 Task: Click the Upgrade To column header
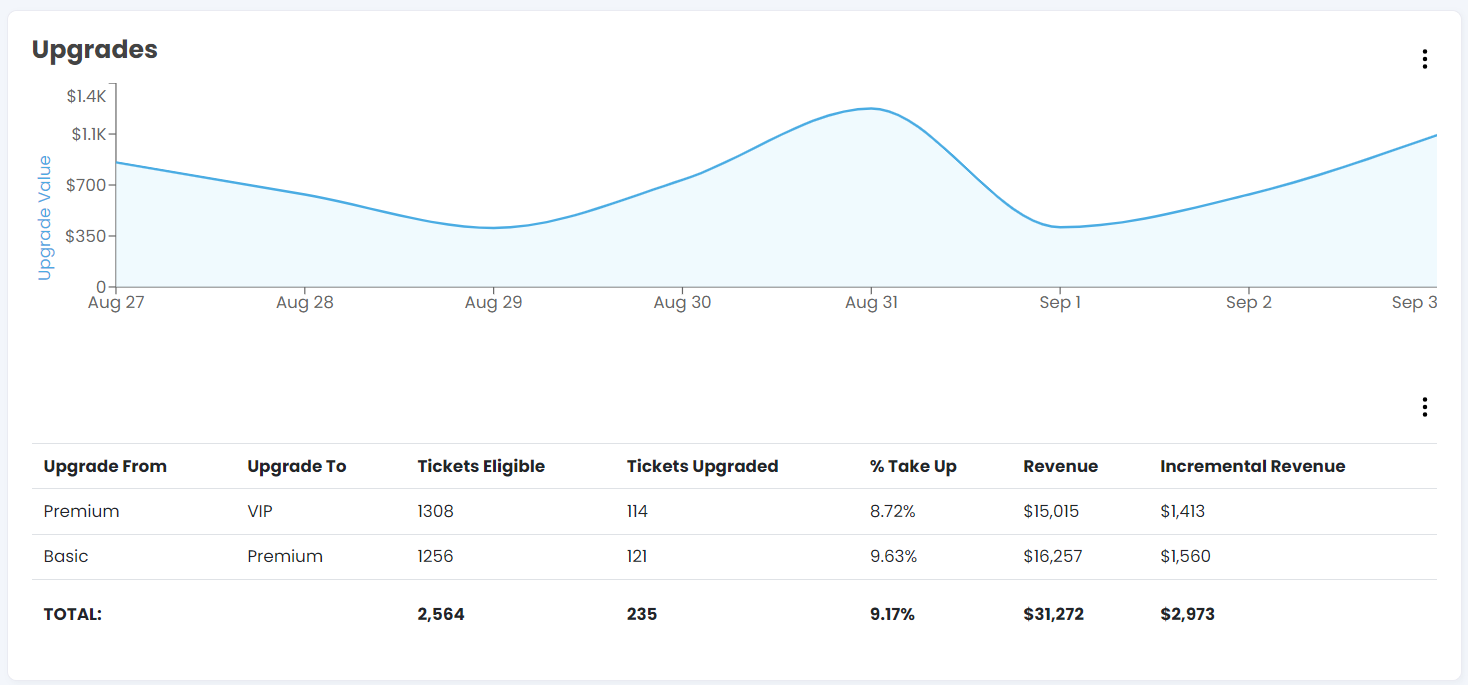click(x=296, y=466)
